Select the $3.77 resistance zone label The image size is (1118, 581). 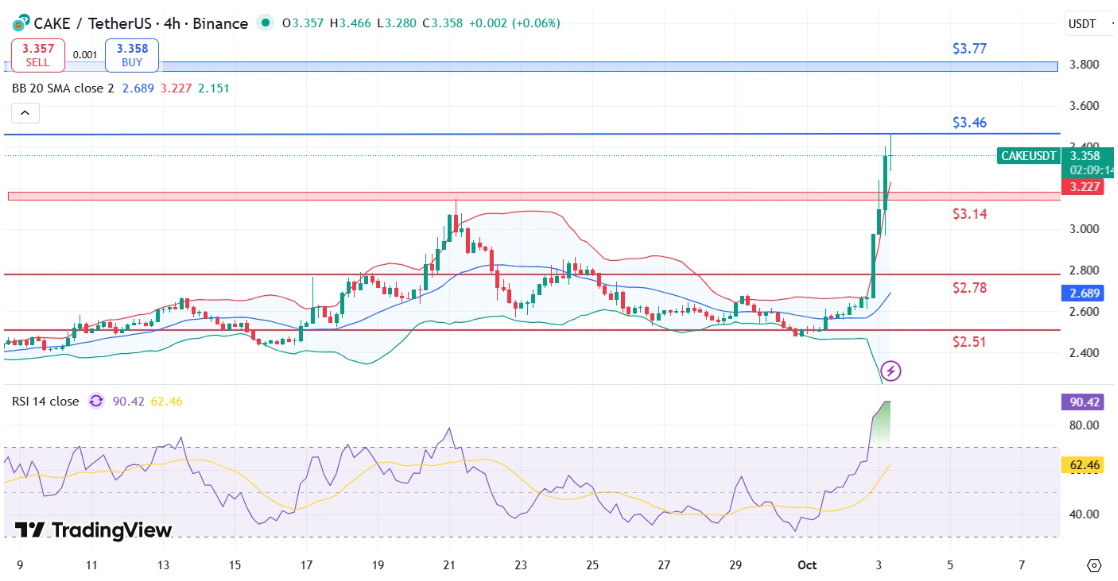[970, 47]
